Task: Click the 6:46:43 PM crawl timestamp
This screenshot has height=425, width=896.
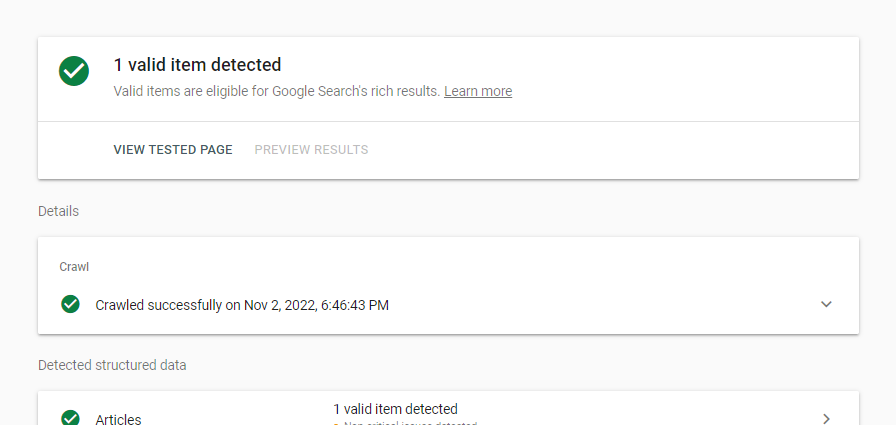Action: point(355,305)
